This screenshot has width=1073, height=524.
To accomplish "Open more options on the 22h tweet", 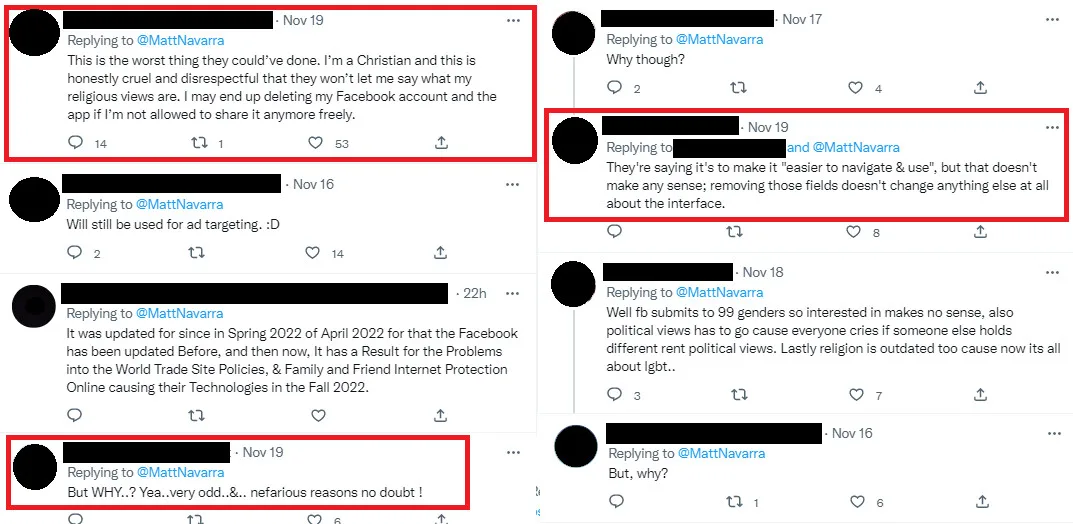I will click(x=513, y=293).
